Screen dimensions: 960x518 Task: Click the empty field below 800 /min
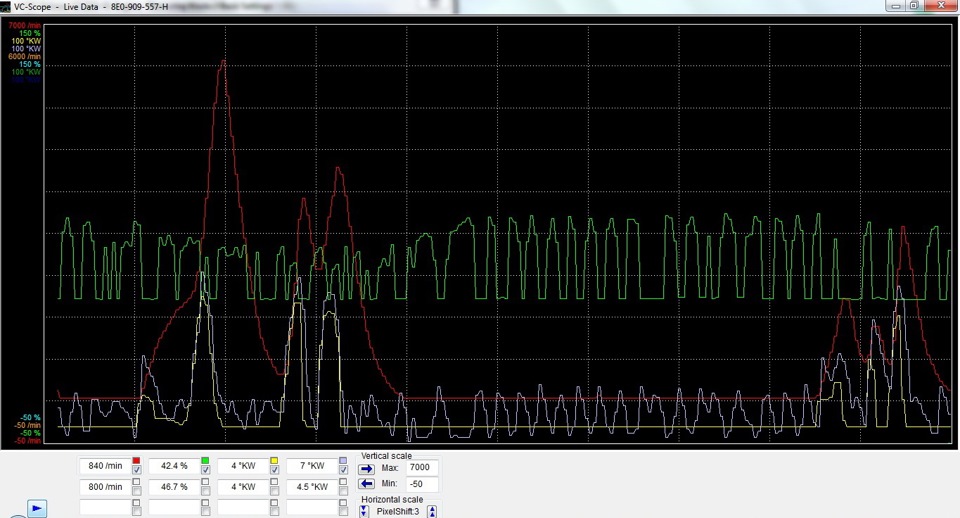[105, 508]
